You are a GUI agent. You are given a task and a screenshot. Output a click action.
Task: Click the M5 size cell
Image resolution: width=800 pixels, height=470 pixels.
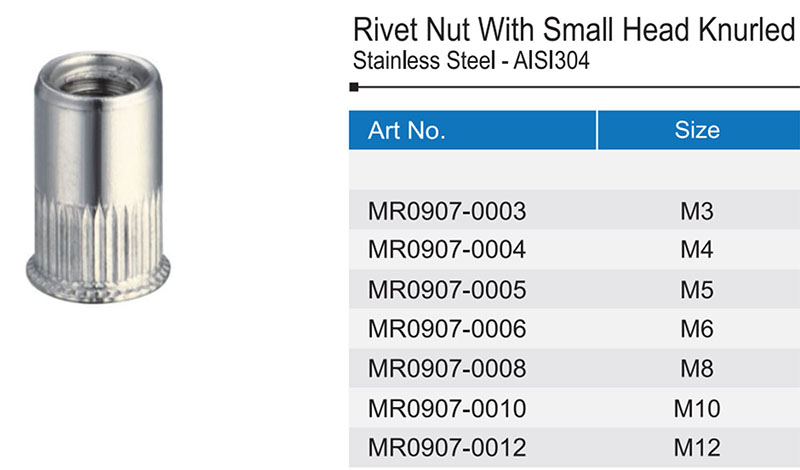click(x=696, y=290)
